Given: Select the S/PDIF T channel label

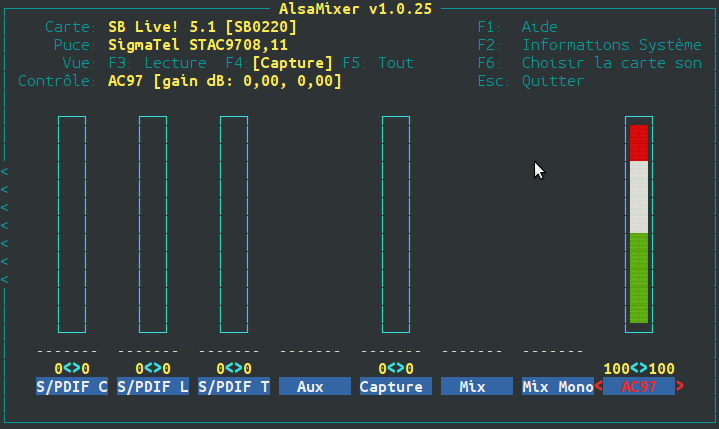Looking at the screenshot, I should (x=234, y=386).
